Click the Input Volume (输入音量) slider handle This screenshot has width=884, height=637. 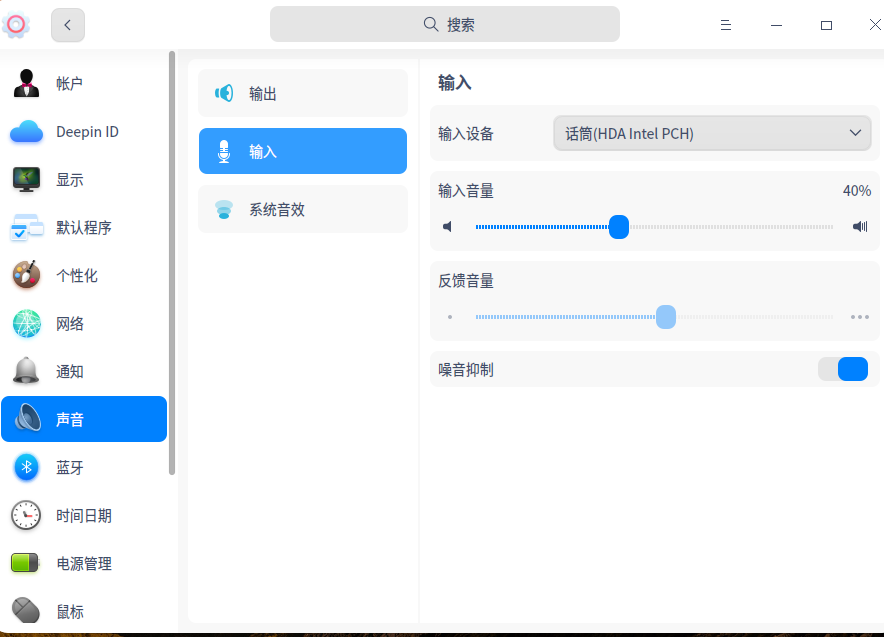pos(618,227)
